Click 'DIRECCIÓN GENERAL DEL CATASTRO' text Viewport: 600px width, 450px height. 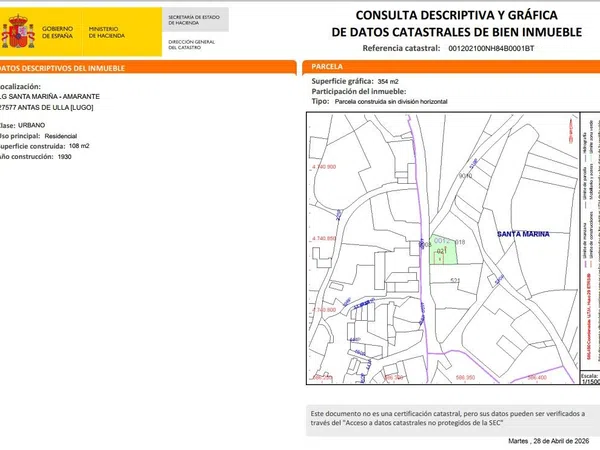coord(191,44)
